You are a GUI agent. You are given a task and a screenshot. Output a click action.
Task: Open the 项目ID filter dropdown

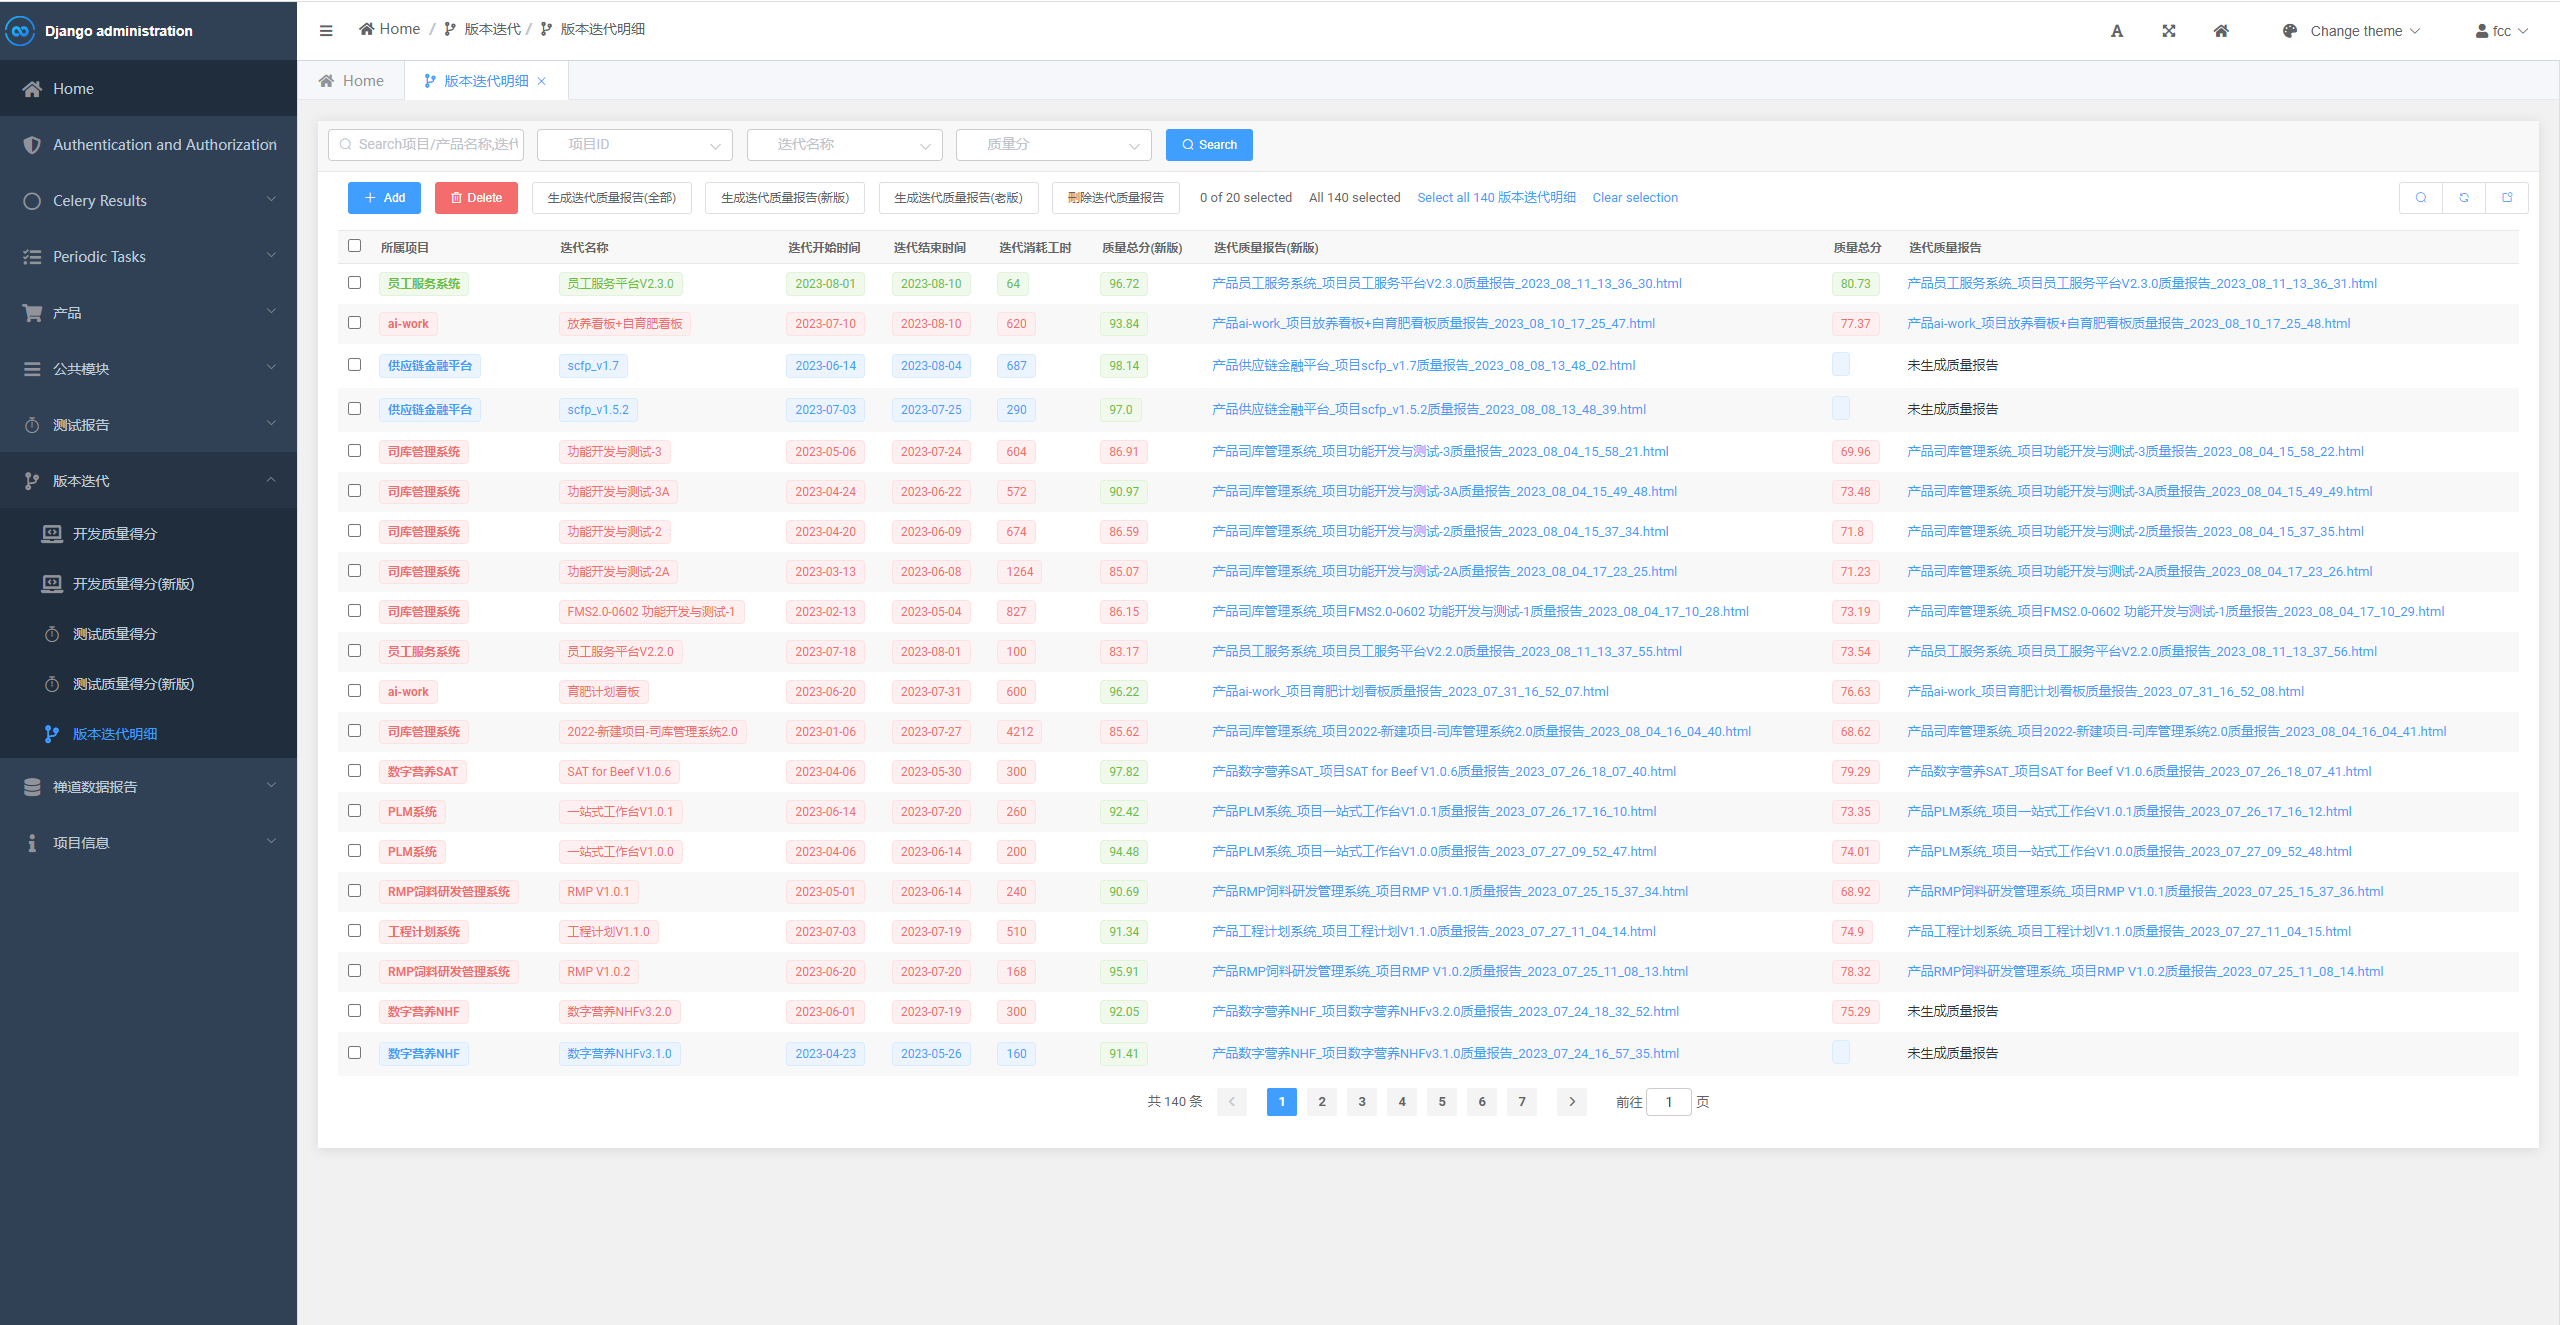[635, 145]
